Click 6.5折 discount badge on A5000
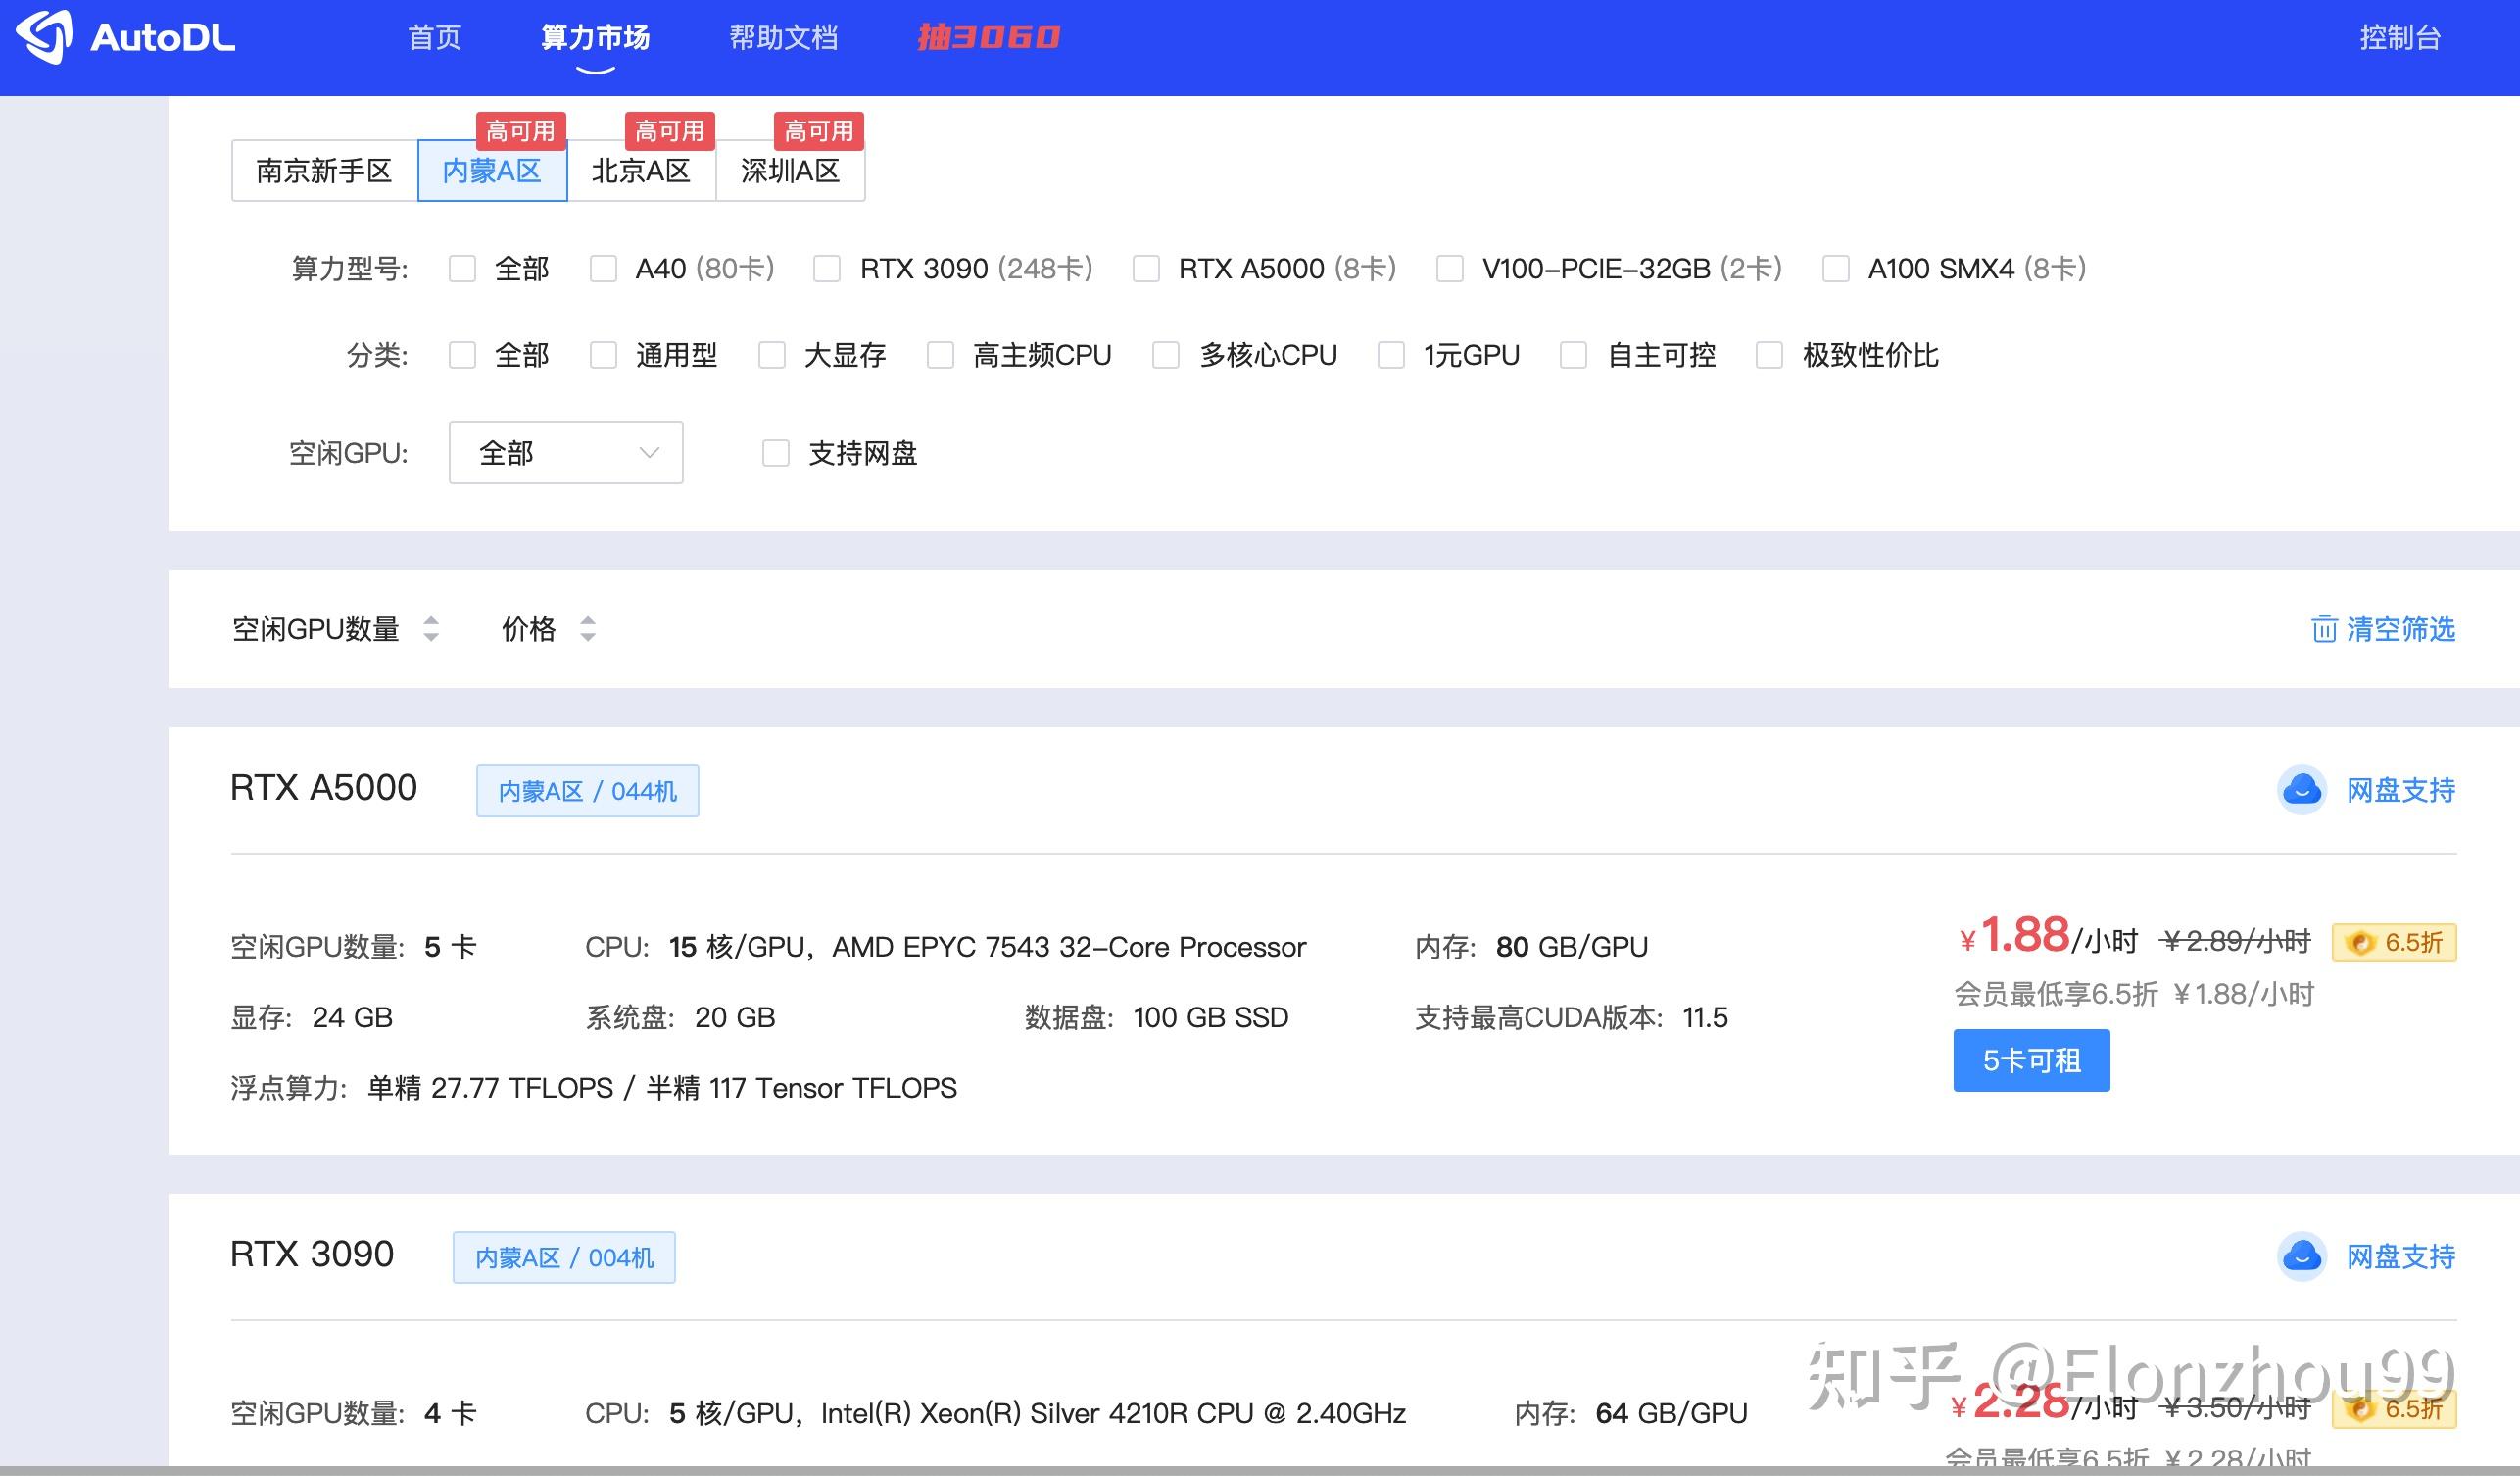Viewport: 2520px width, 1476px height. [2393, 942]
